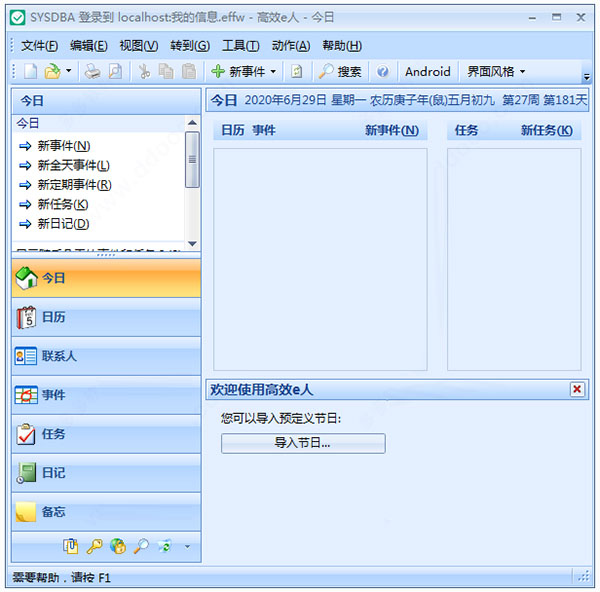This screenshot has width=600, height=592.
Task: Open the 帮助(H) menu
Action: (x=342, y=46)
